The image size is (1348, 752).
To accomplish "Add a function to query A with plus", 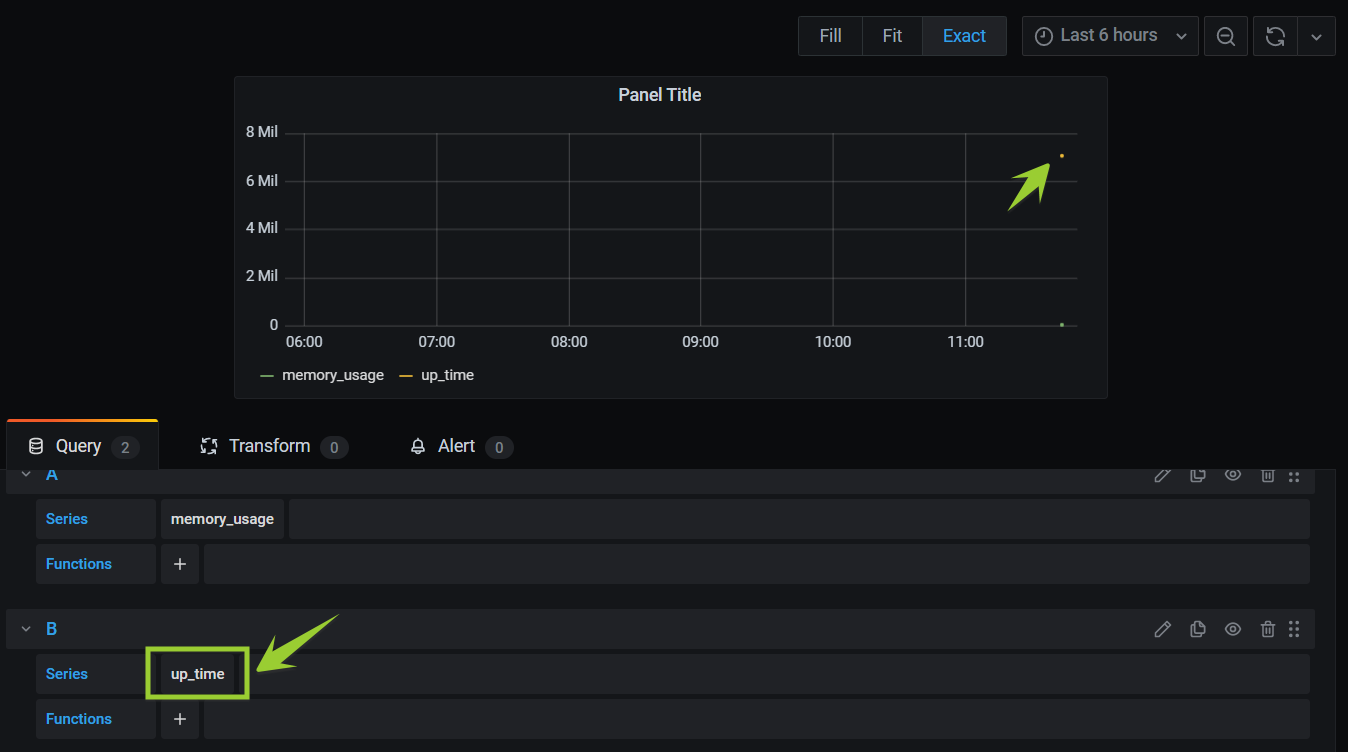I will coord(180,564).
